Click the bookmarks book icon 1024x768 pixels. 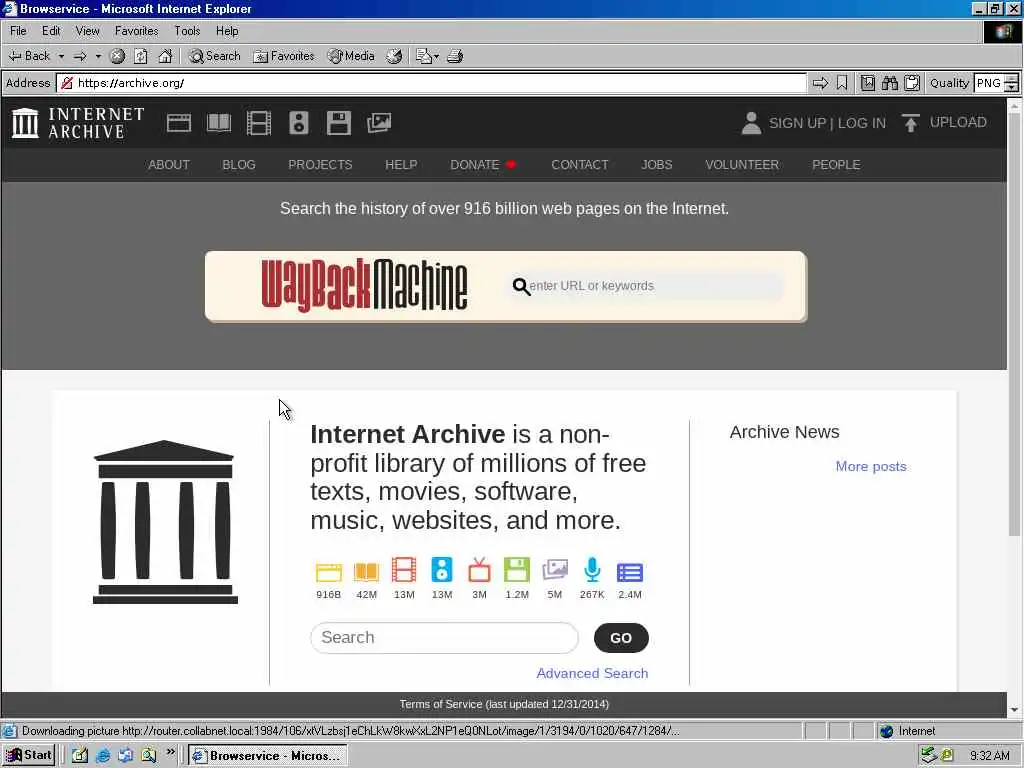(x=868, y=83)
